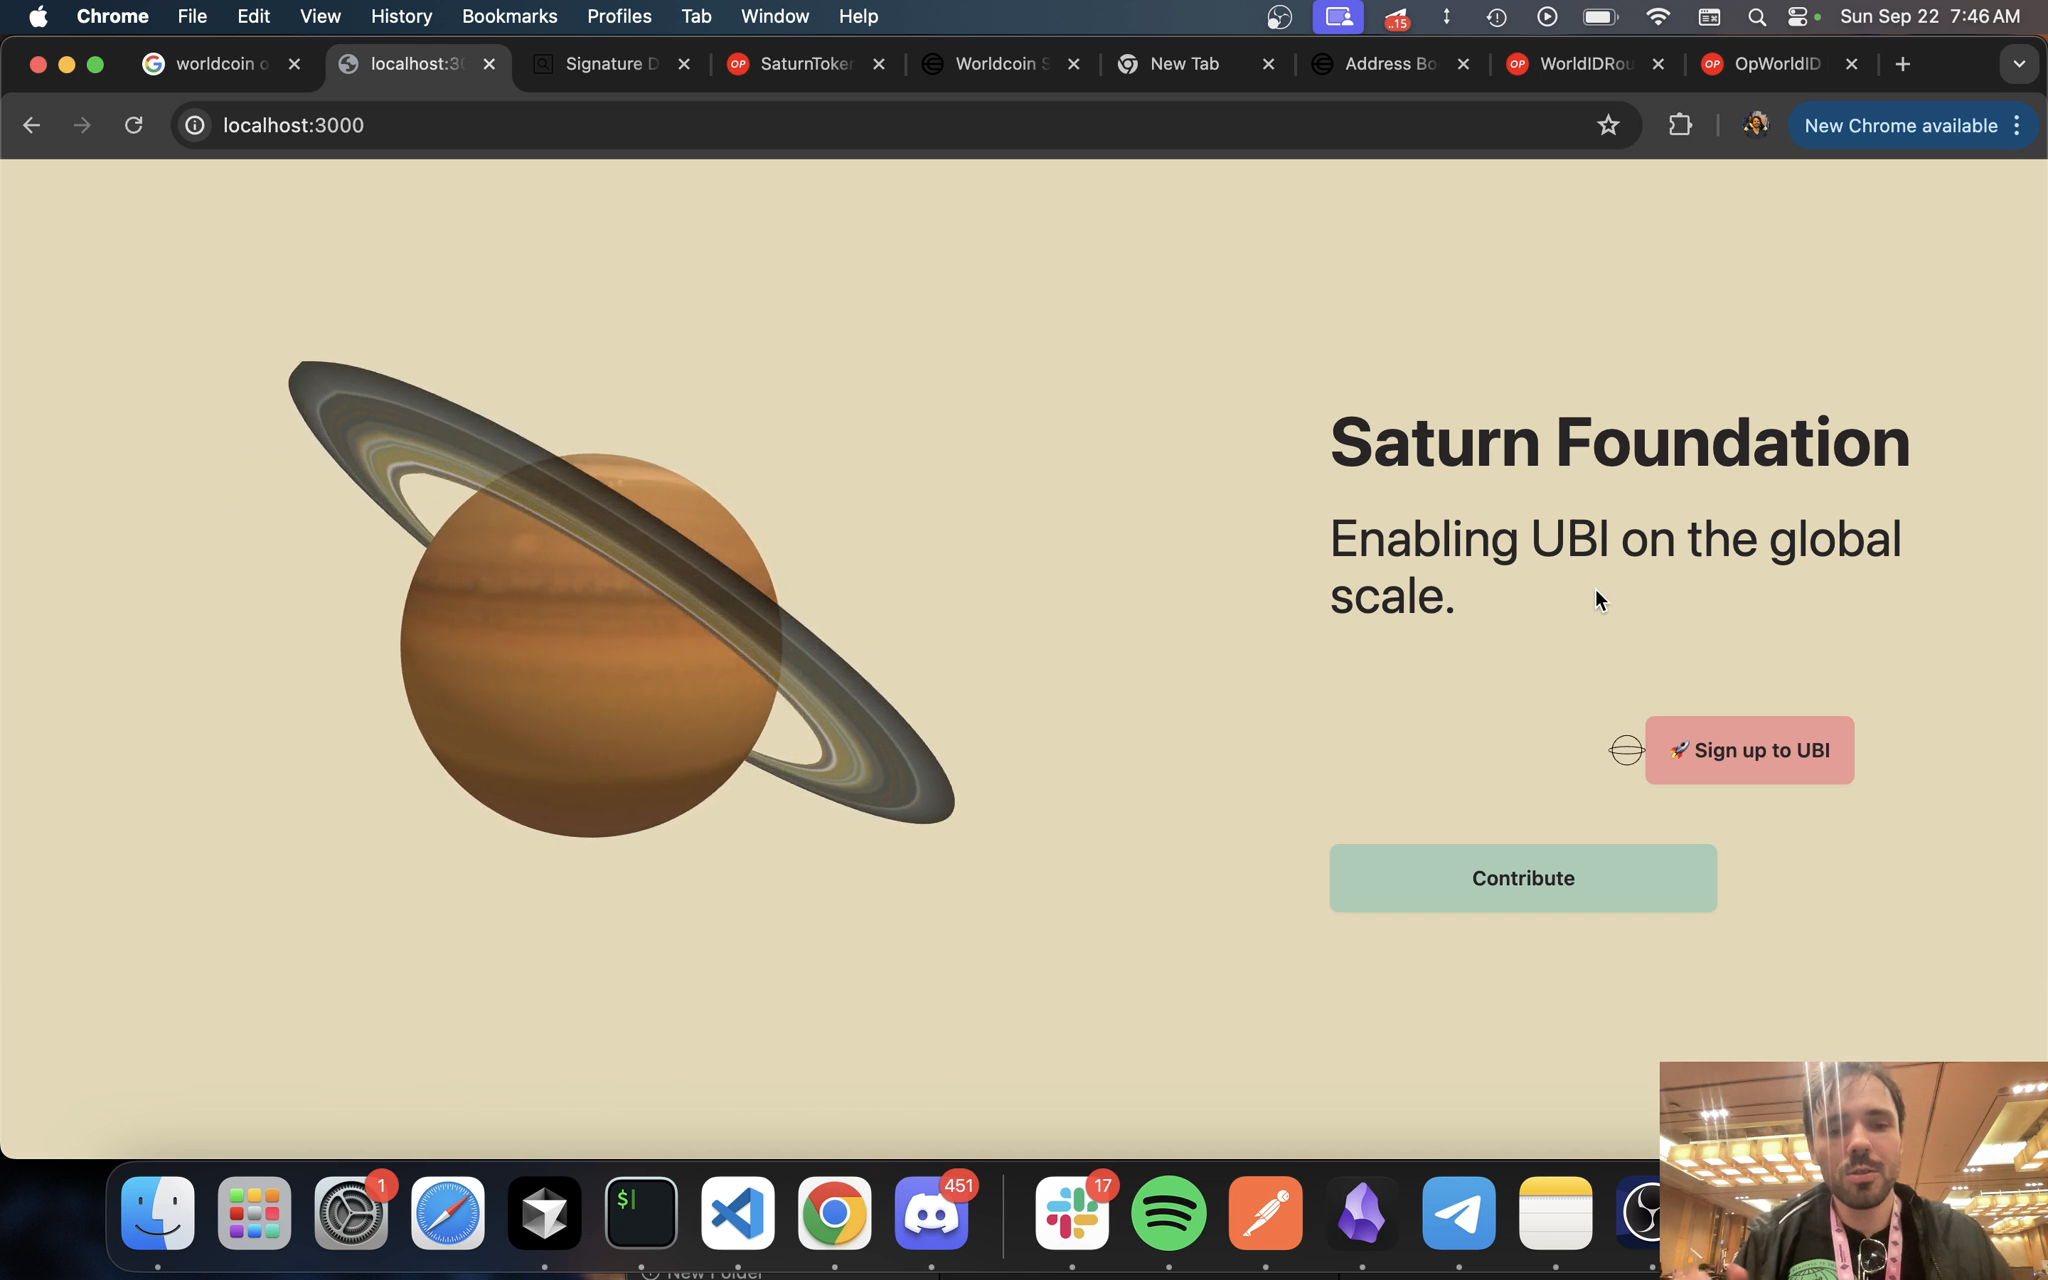The height and width of the screenshot is (1280, 2048).
Task: Open the Help menu
Action: 858,16
